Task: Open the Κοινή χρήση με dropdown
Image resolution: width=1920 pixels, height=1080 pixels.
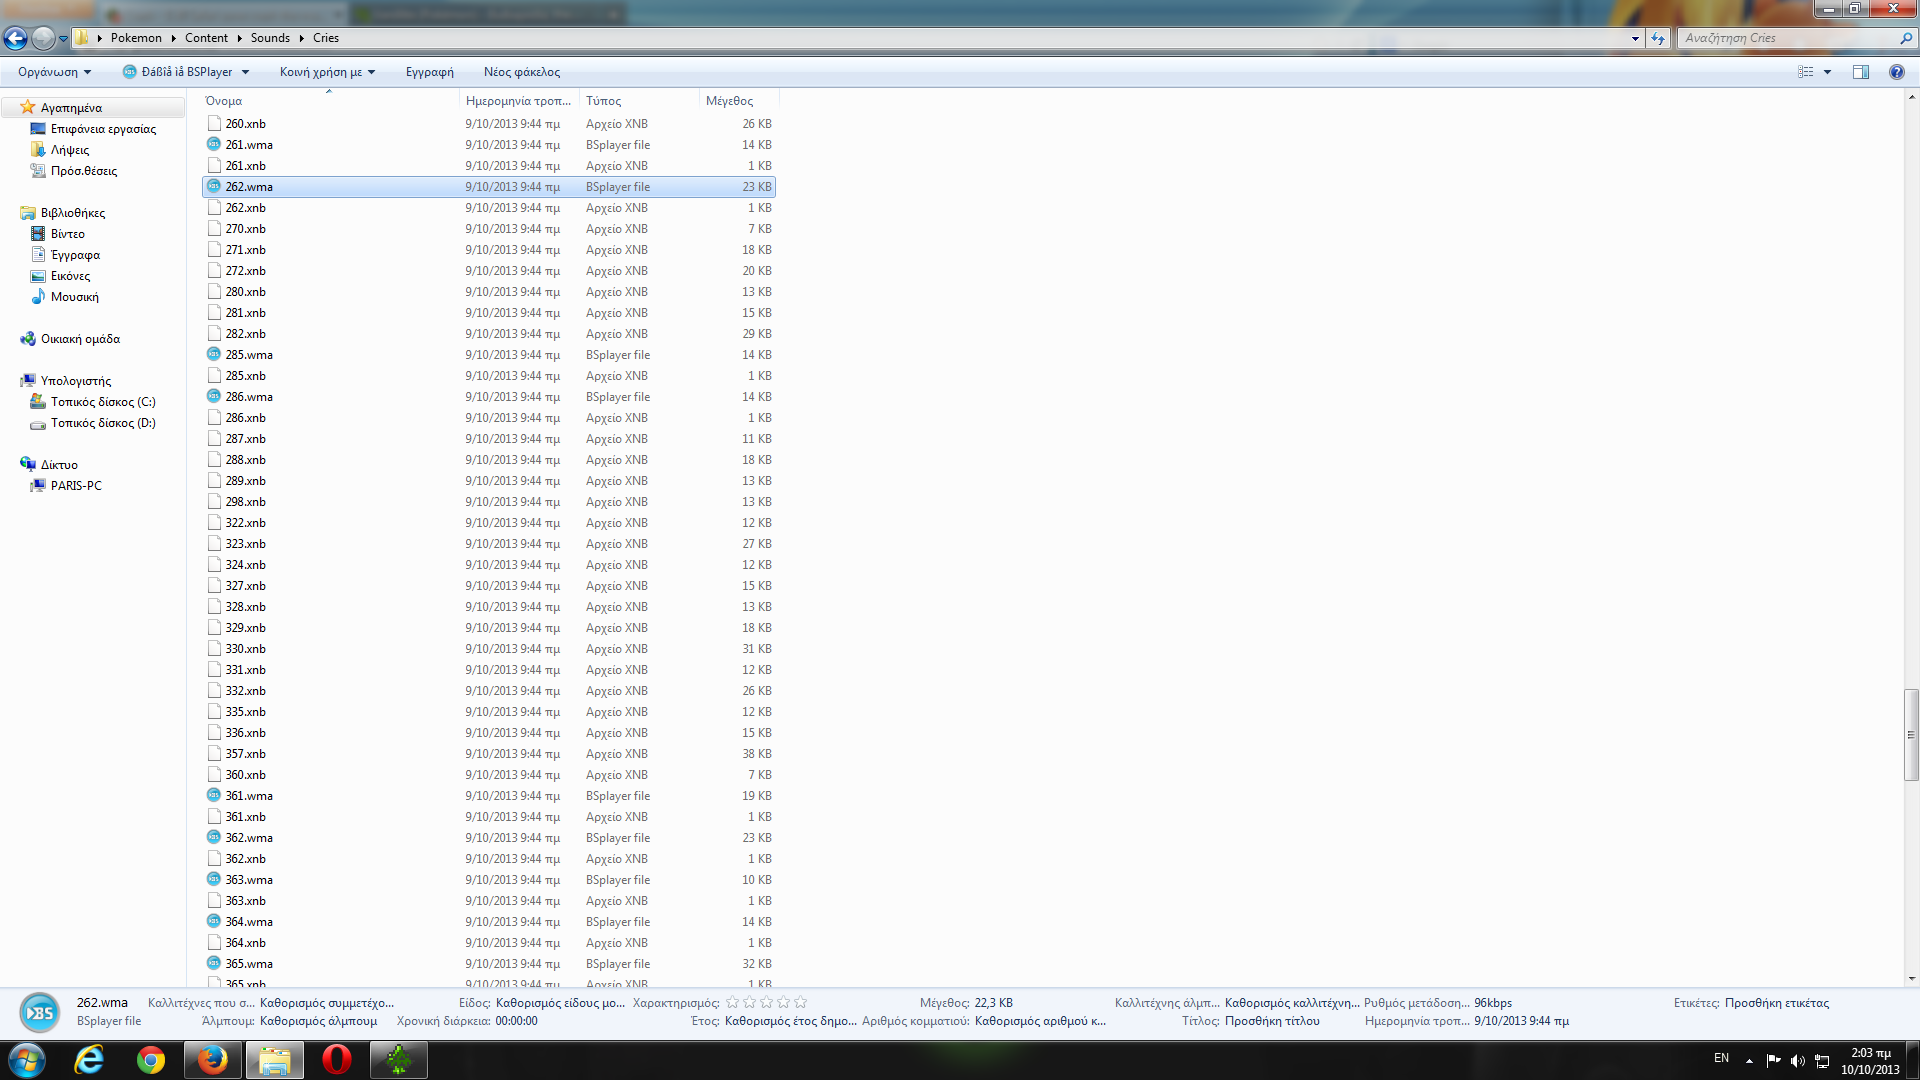Action: (x=327, y=72)
